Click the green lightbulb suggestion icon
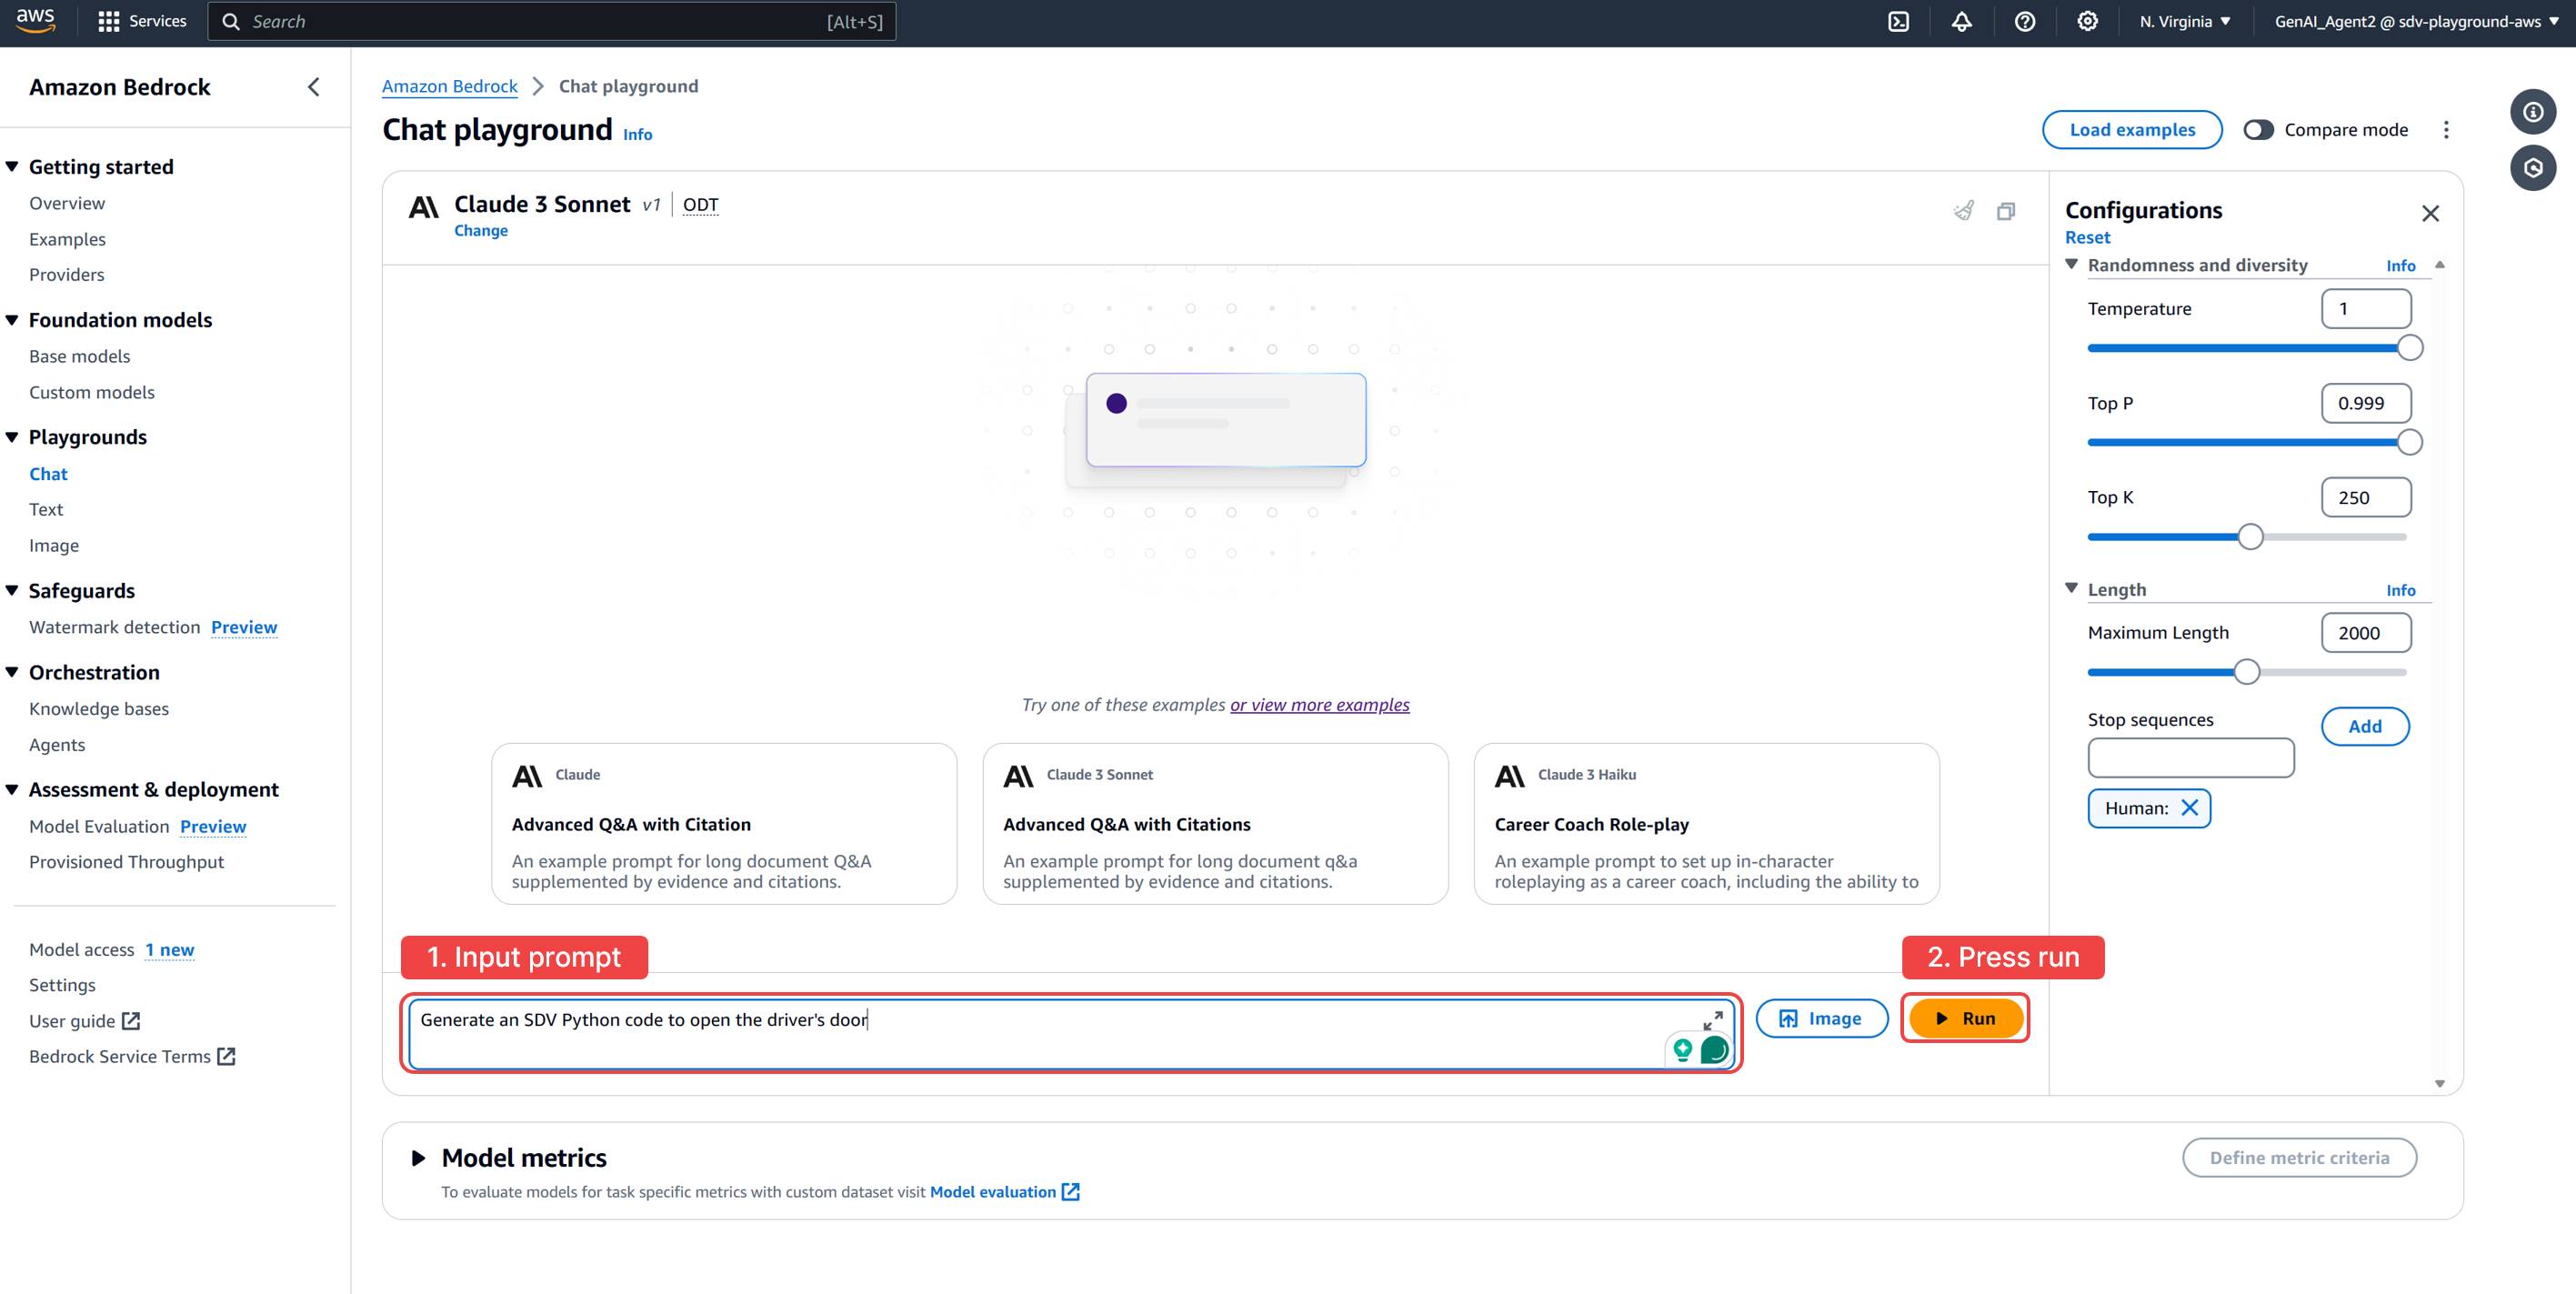2576x1294 pixels. point(1683,1050)
